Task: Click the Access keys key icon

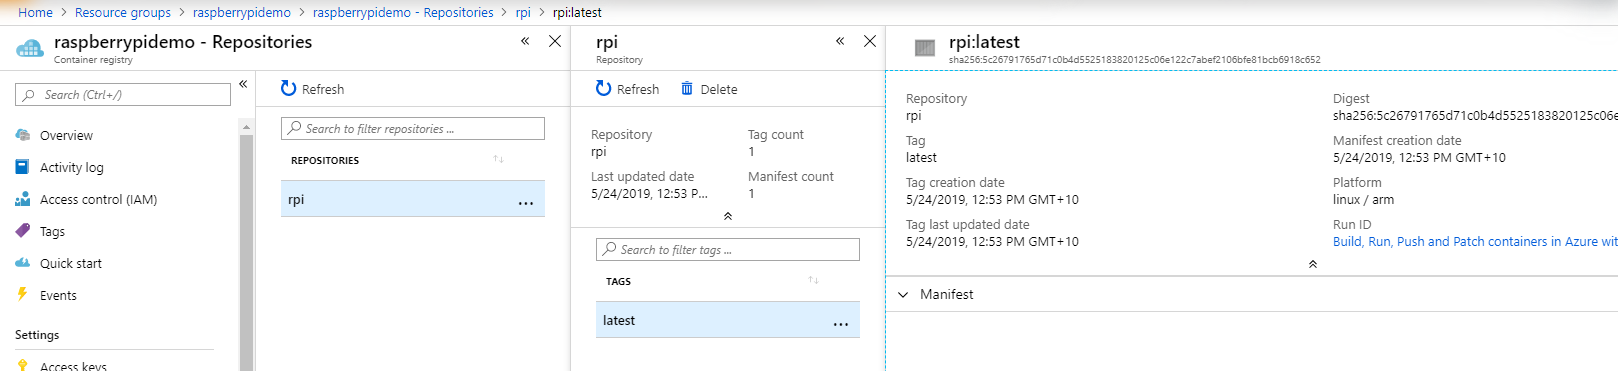Action: click(23, 365)
